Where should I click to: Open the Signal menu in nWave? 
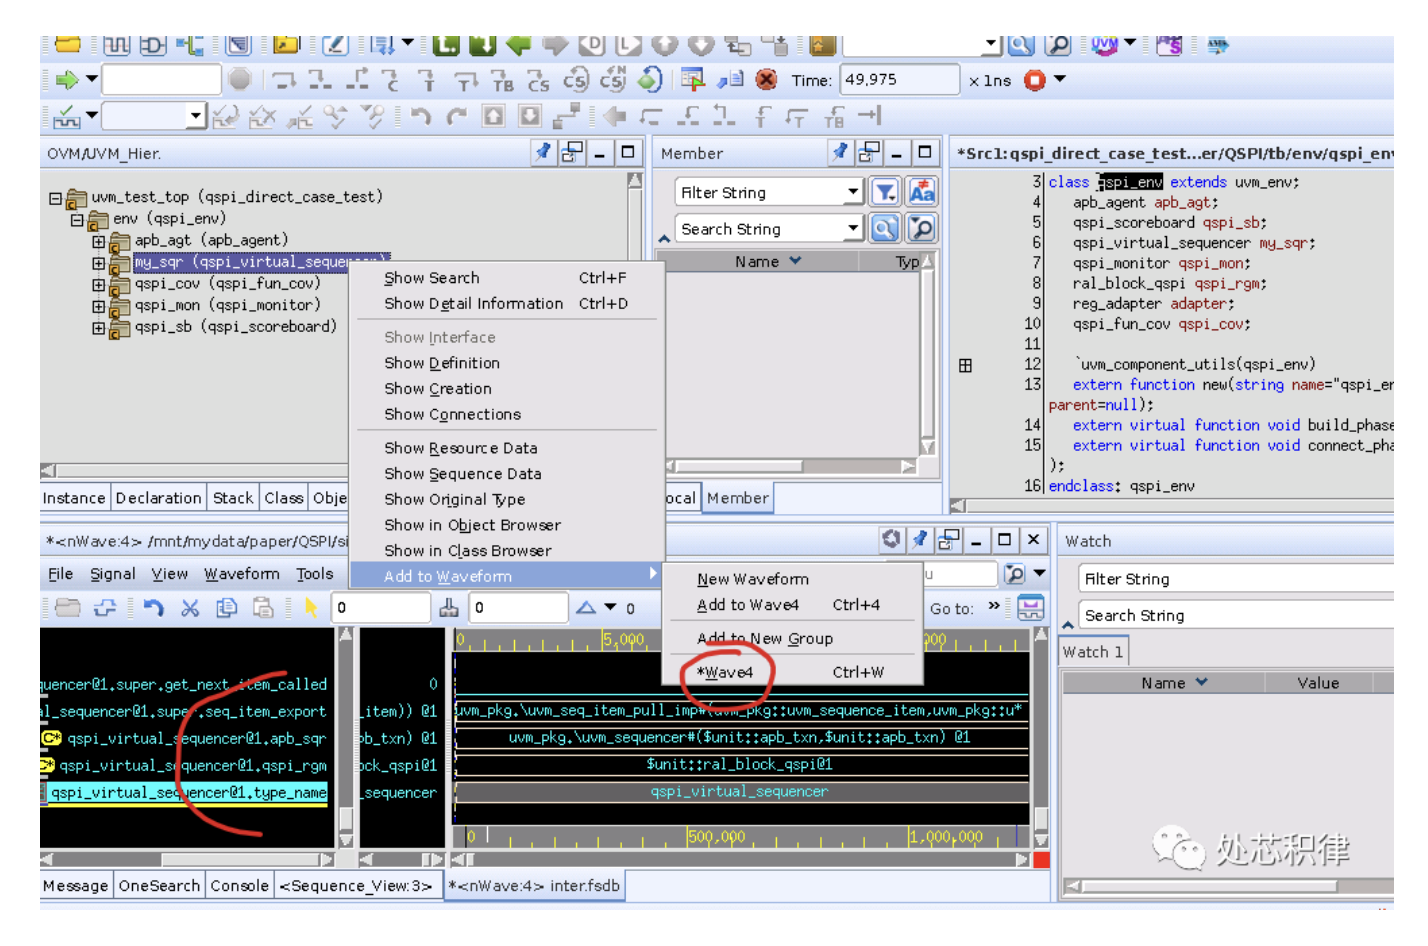point(112,574)
